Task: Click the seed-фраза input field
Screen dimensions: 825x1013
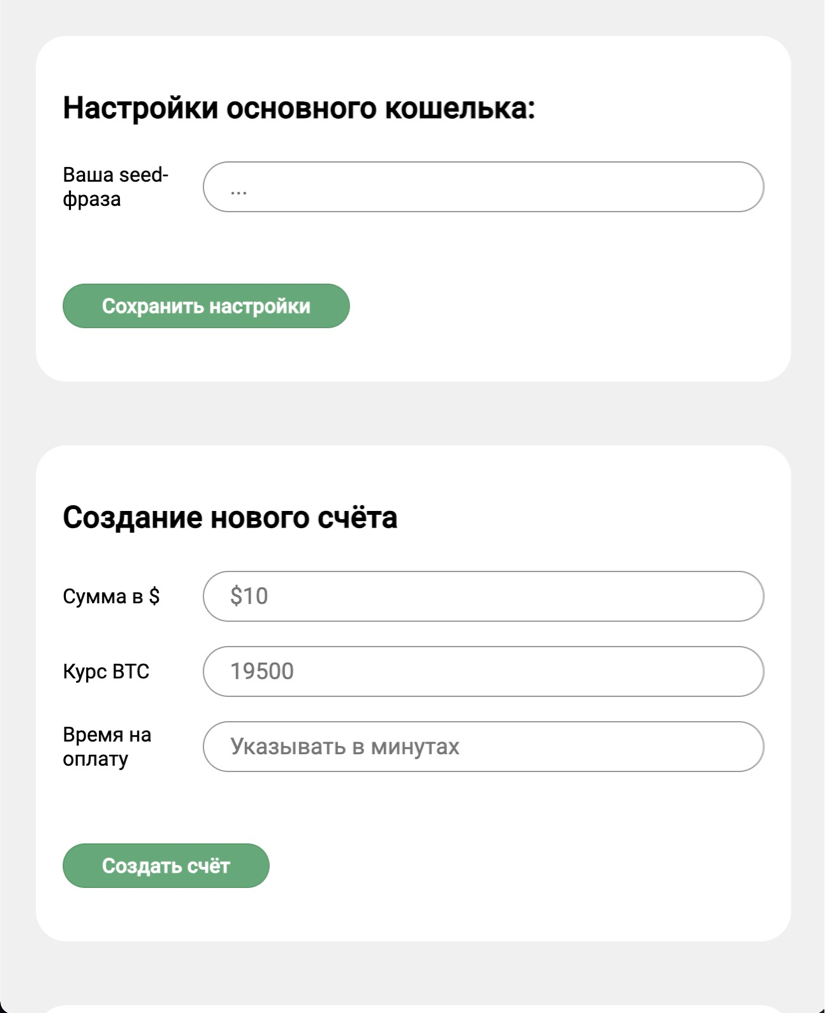Action: (483, 186)
